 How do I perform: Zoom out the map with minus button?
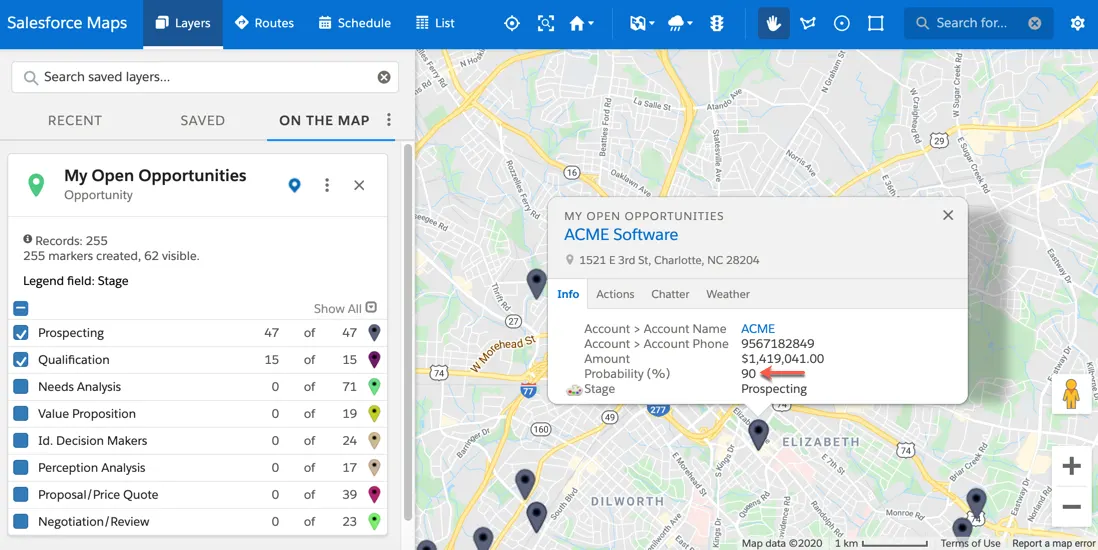1071,506
